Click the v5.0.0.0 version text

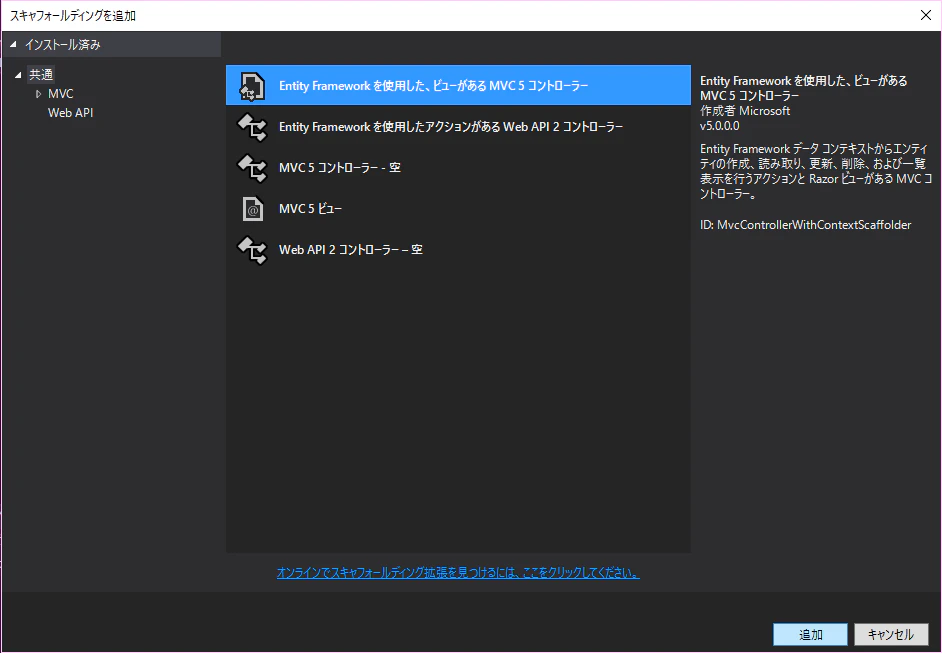pyautogui.click(x=720, y=126)
